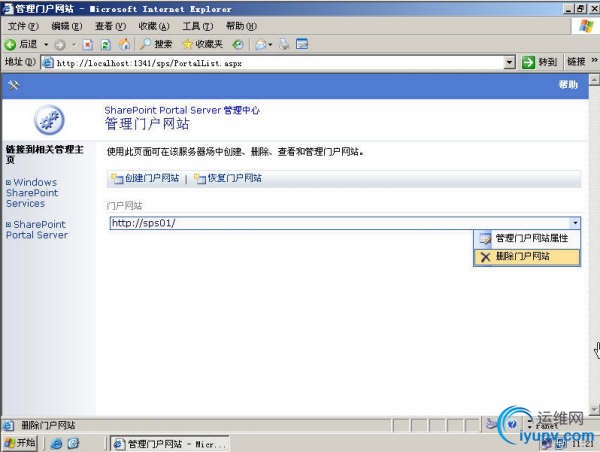Click the Print toolbar icon
Screen dimensions: 600x452
click(284, 44)
